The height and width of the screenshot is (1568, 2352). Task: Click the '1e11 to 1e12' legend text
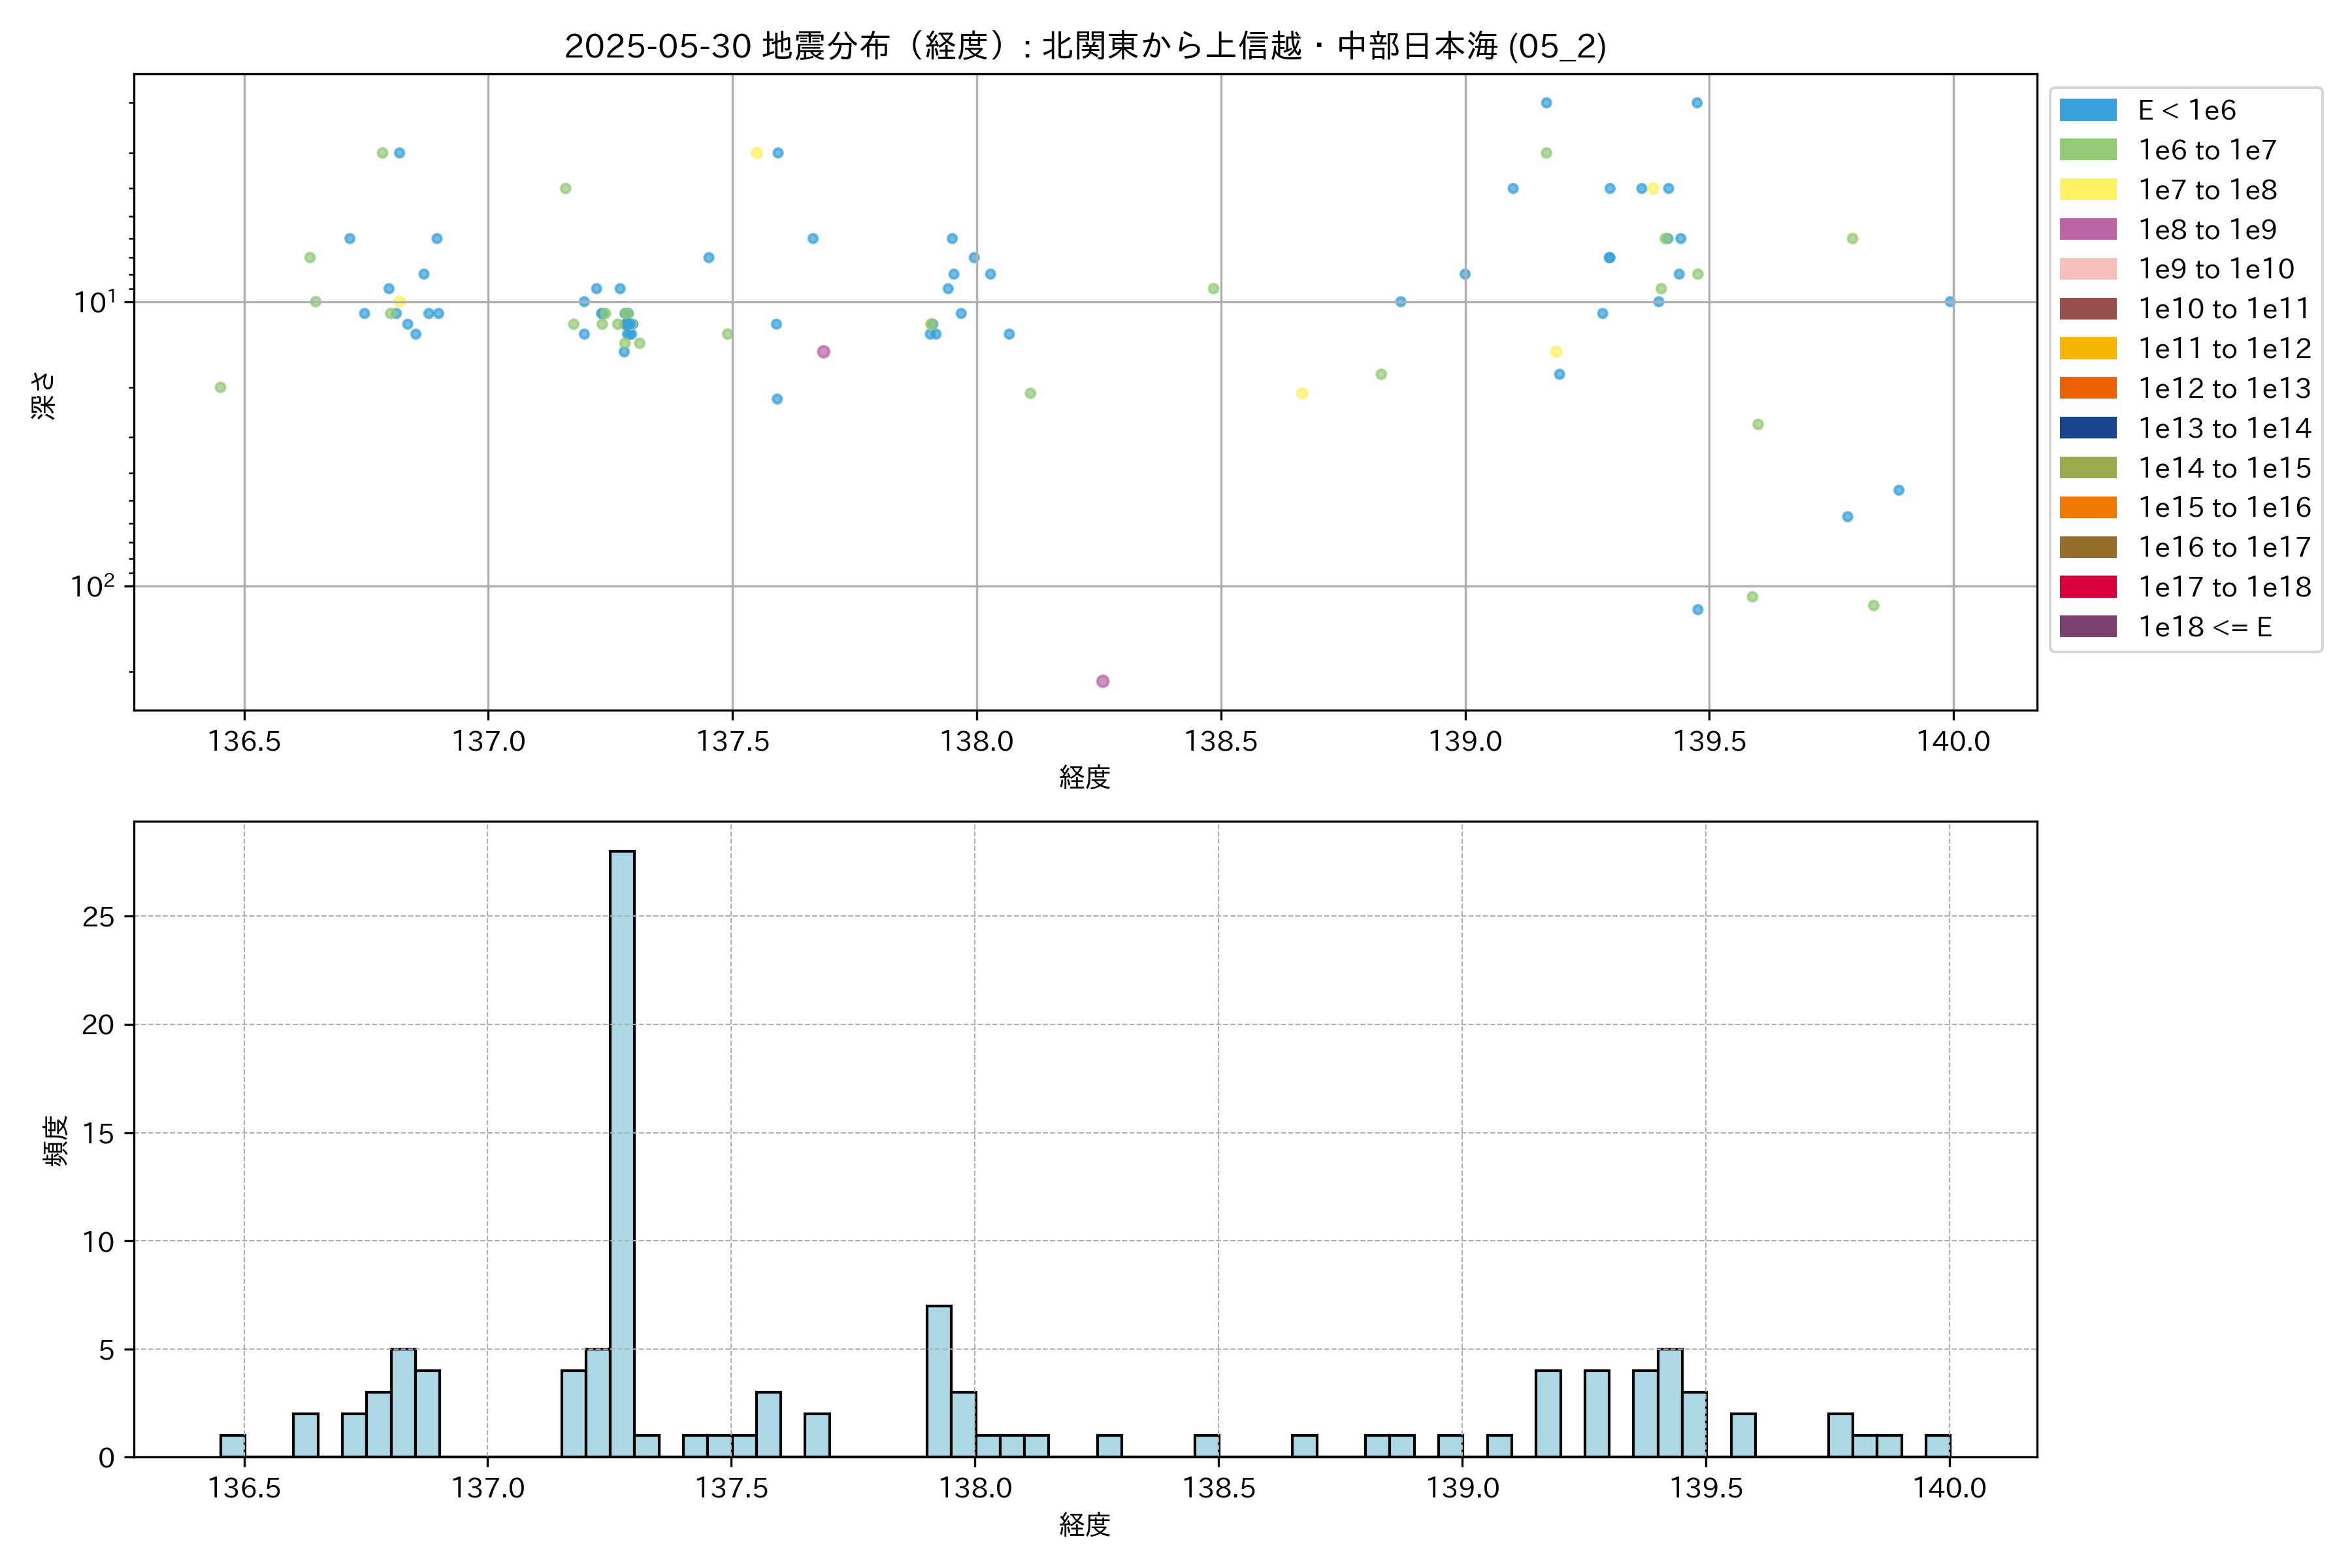(2224, 349)
